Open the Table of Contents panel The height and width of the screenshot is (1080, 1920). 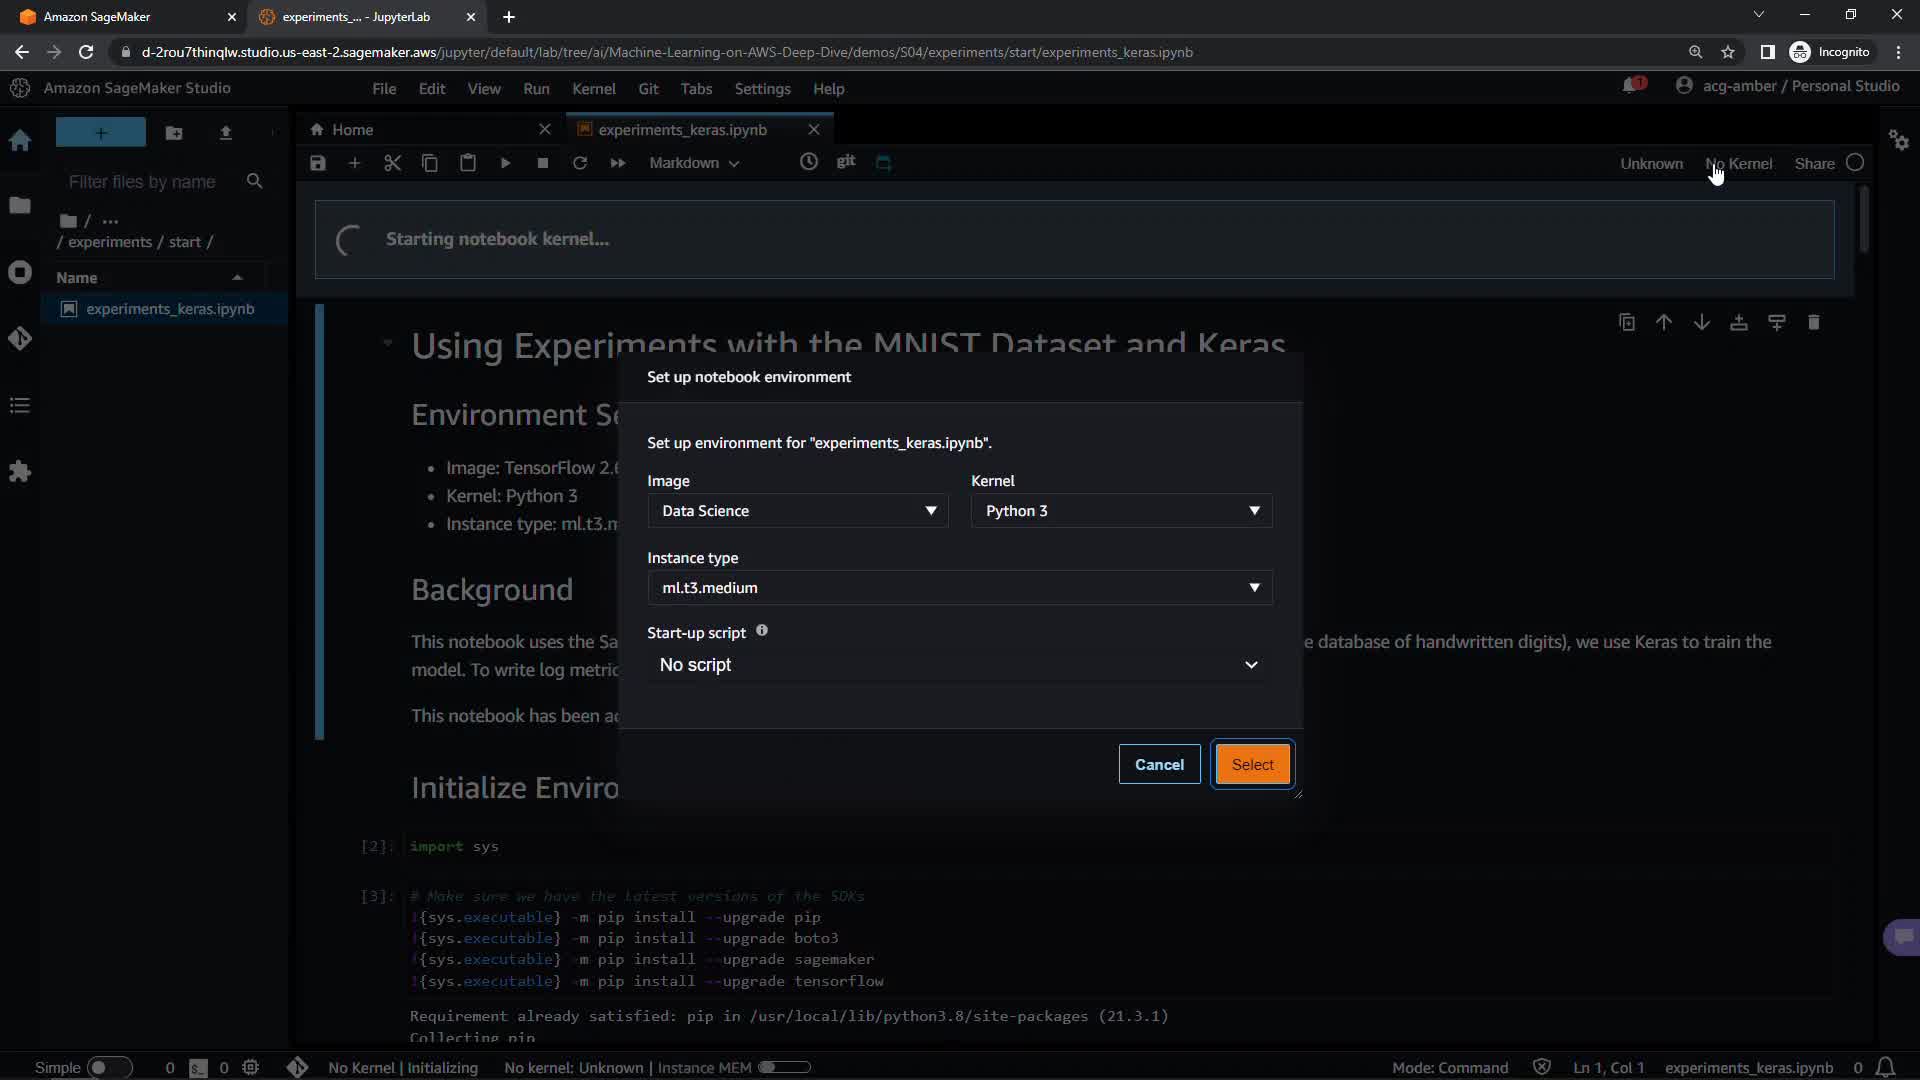[20, 405]
